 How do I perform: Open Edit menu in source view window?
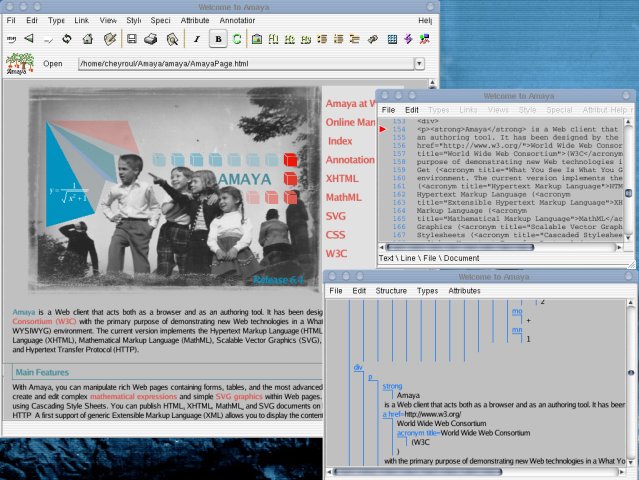point(412,110)
